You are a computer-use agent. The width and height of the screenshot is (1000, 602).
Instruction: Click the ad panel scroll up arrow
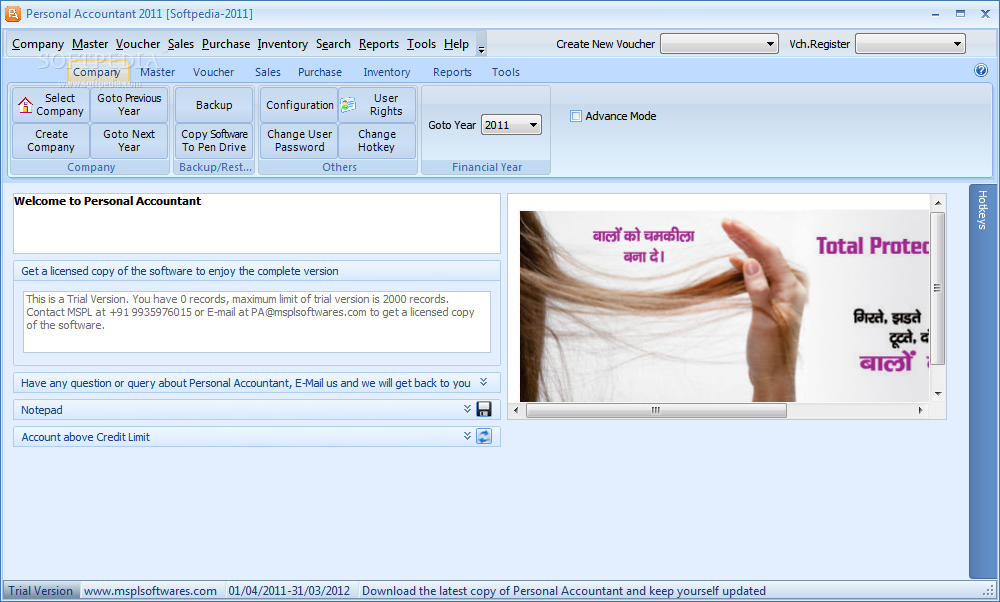tap(938, 203)
